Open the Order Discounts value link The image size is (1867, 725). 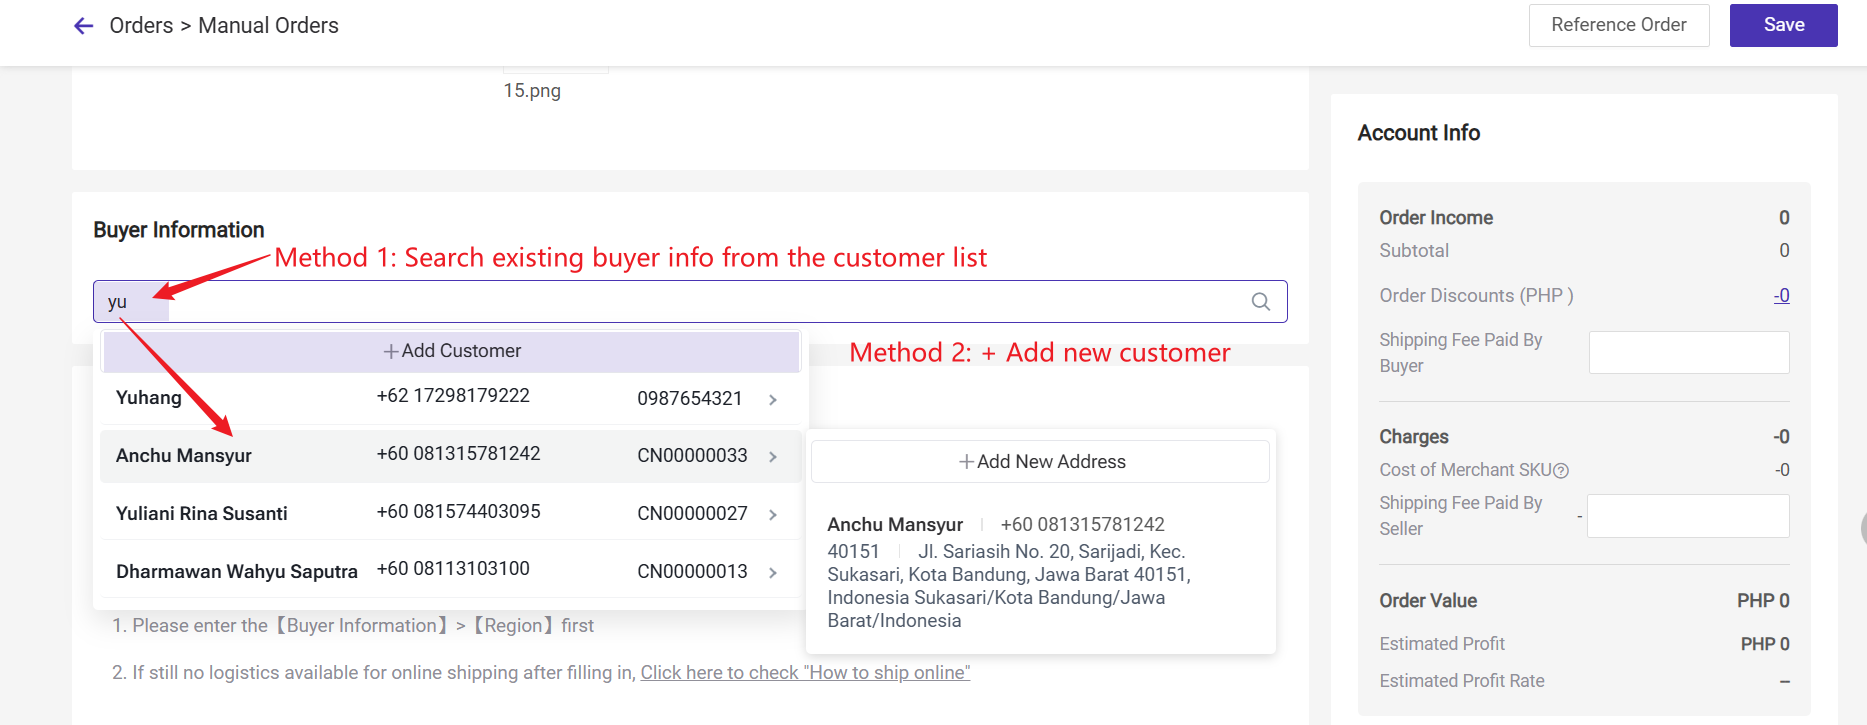tap(1781, 296)
